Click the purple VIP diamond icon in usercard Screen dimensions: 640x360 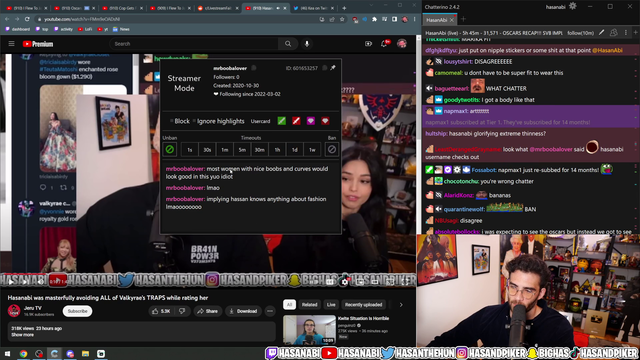[x=311, y=121]
